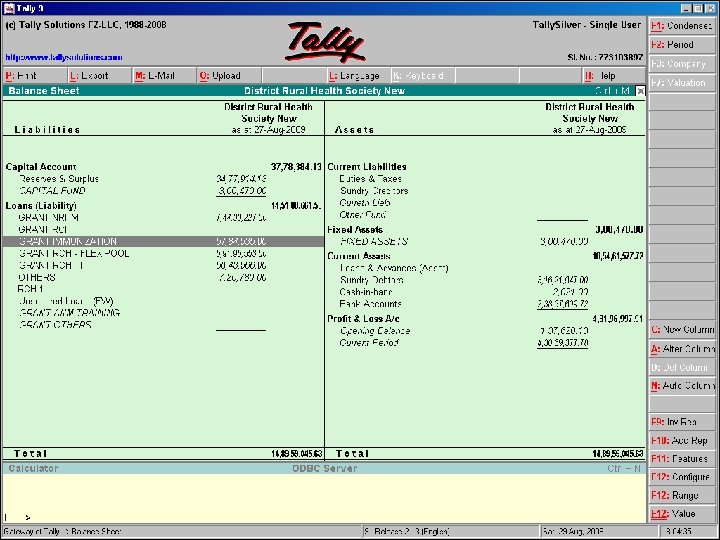The height and width of the screenshot is (540, 720).
Task: Click the Calculator panel header
Action: click(33, 468)
